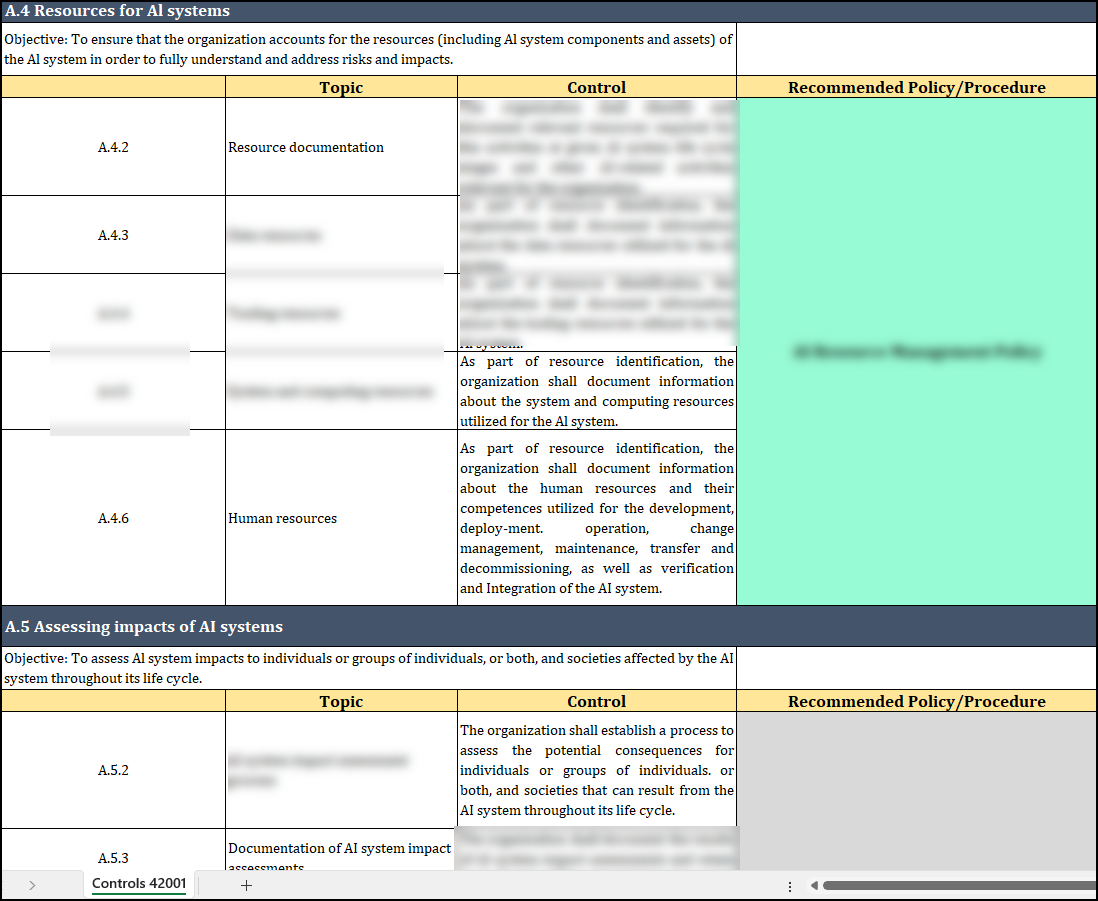
Task: Click the sheet navigation right arrow
Action: pyautogui.click(x=33, y=885)
